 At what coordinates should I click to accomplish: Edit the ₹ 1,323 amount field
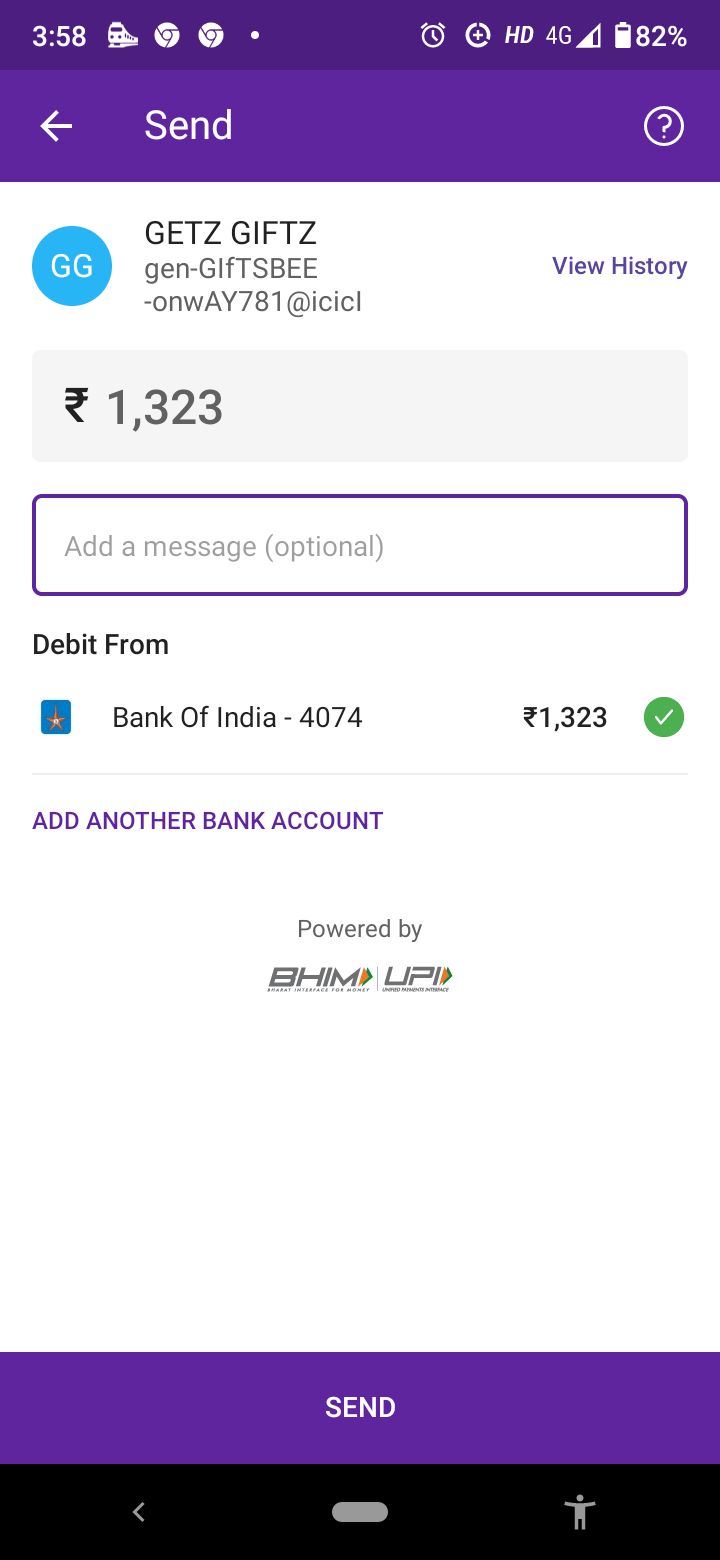coord(360,407)
